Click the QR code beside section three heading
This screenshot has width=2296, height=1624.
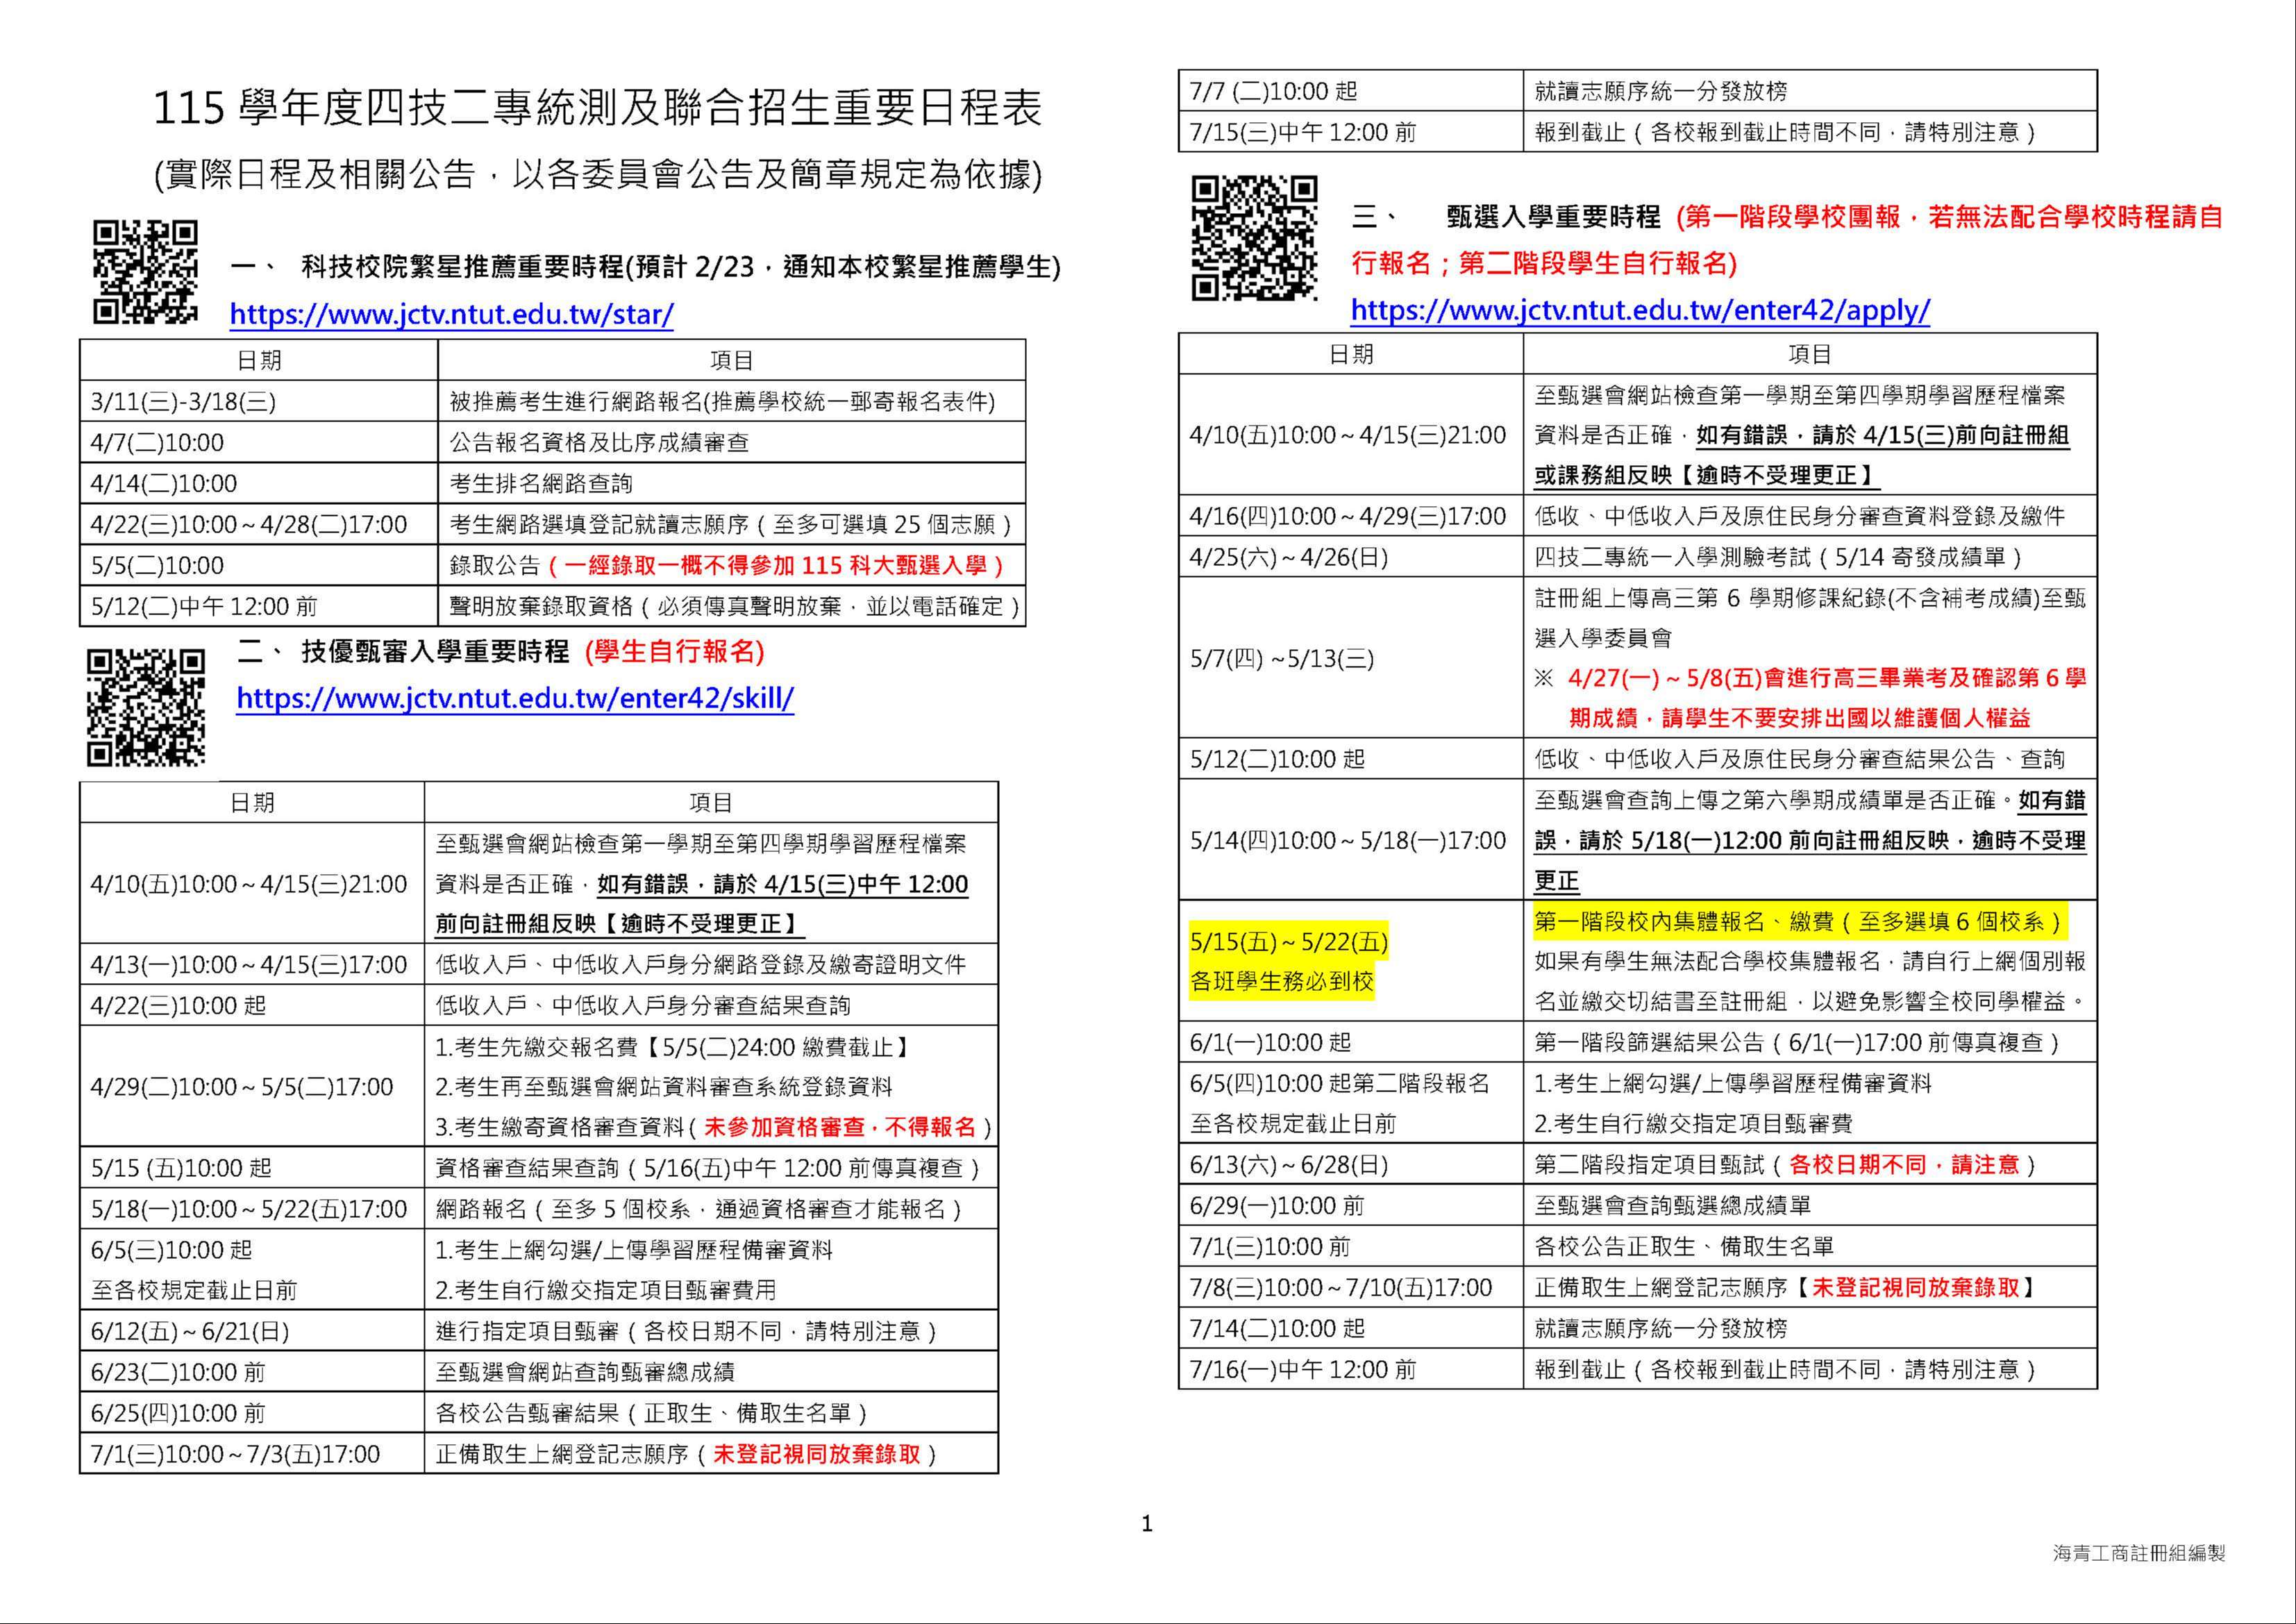point(1255,238)
